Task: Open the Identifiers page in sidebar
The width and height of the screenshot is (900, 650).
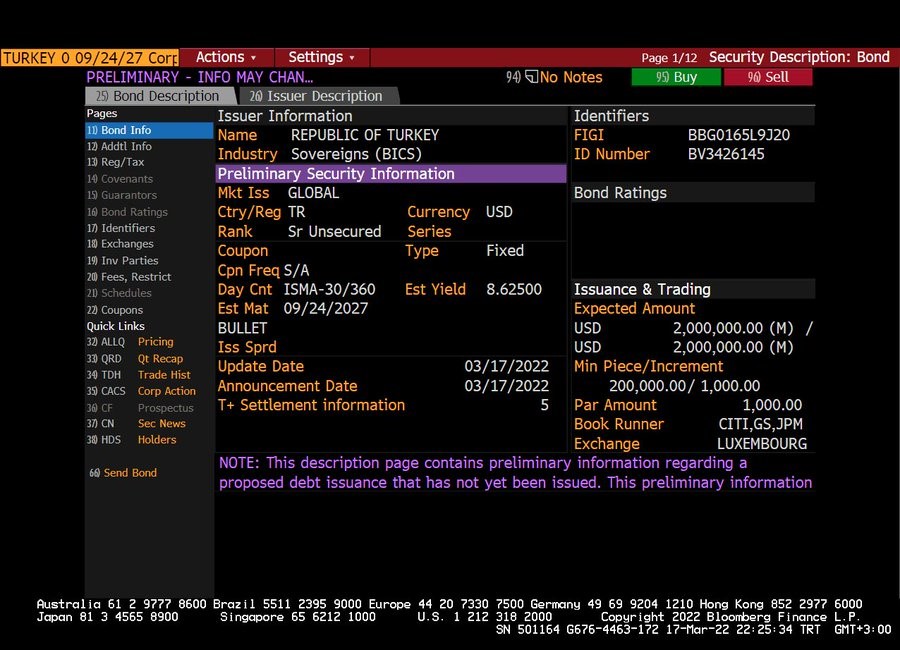Action: coord(121,228)
